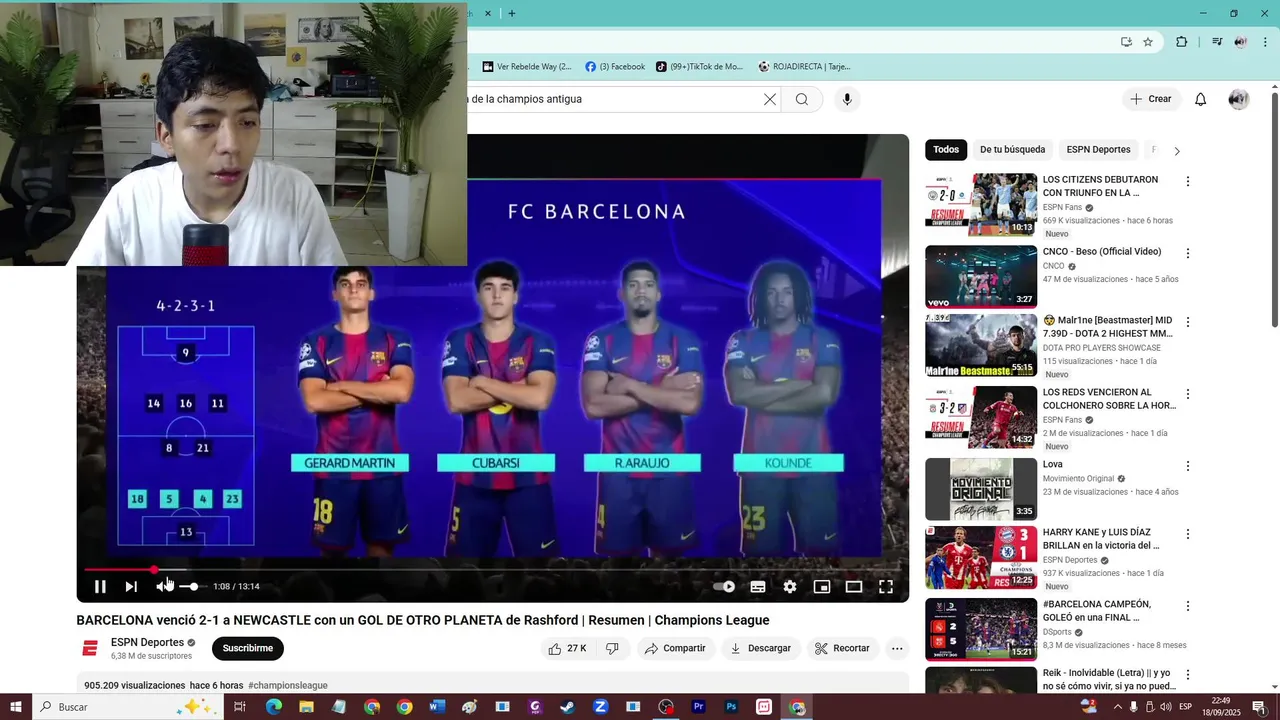Screen dimensions: 1280x720
Task: Open YouTube notifications bell
Action: point(1201,99)
